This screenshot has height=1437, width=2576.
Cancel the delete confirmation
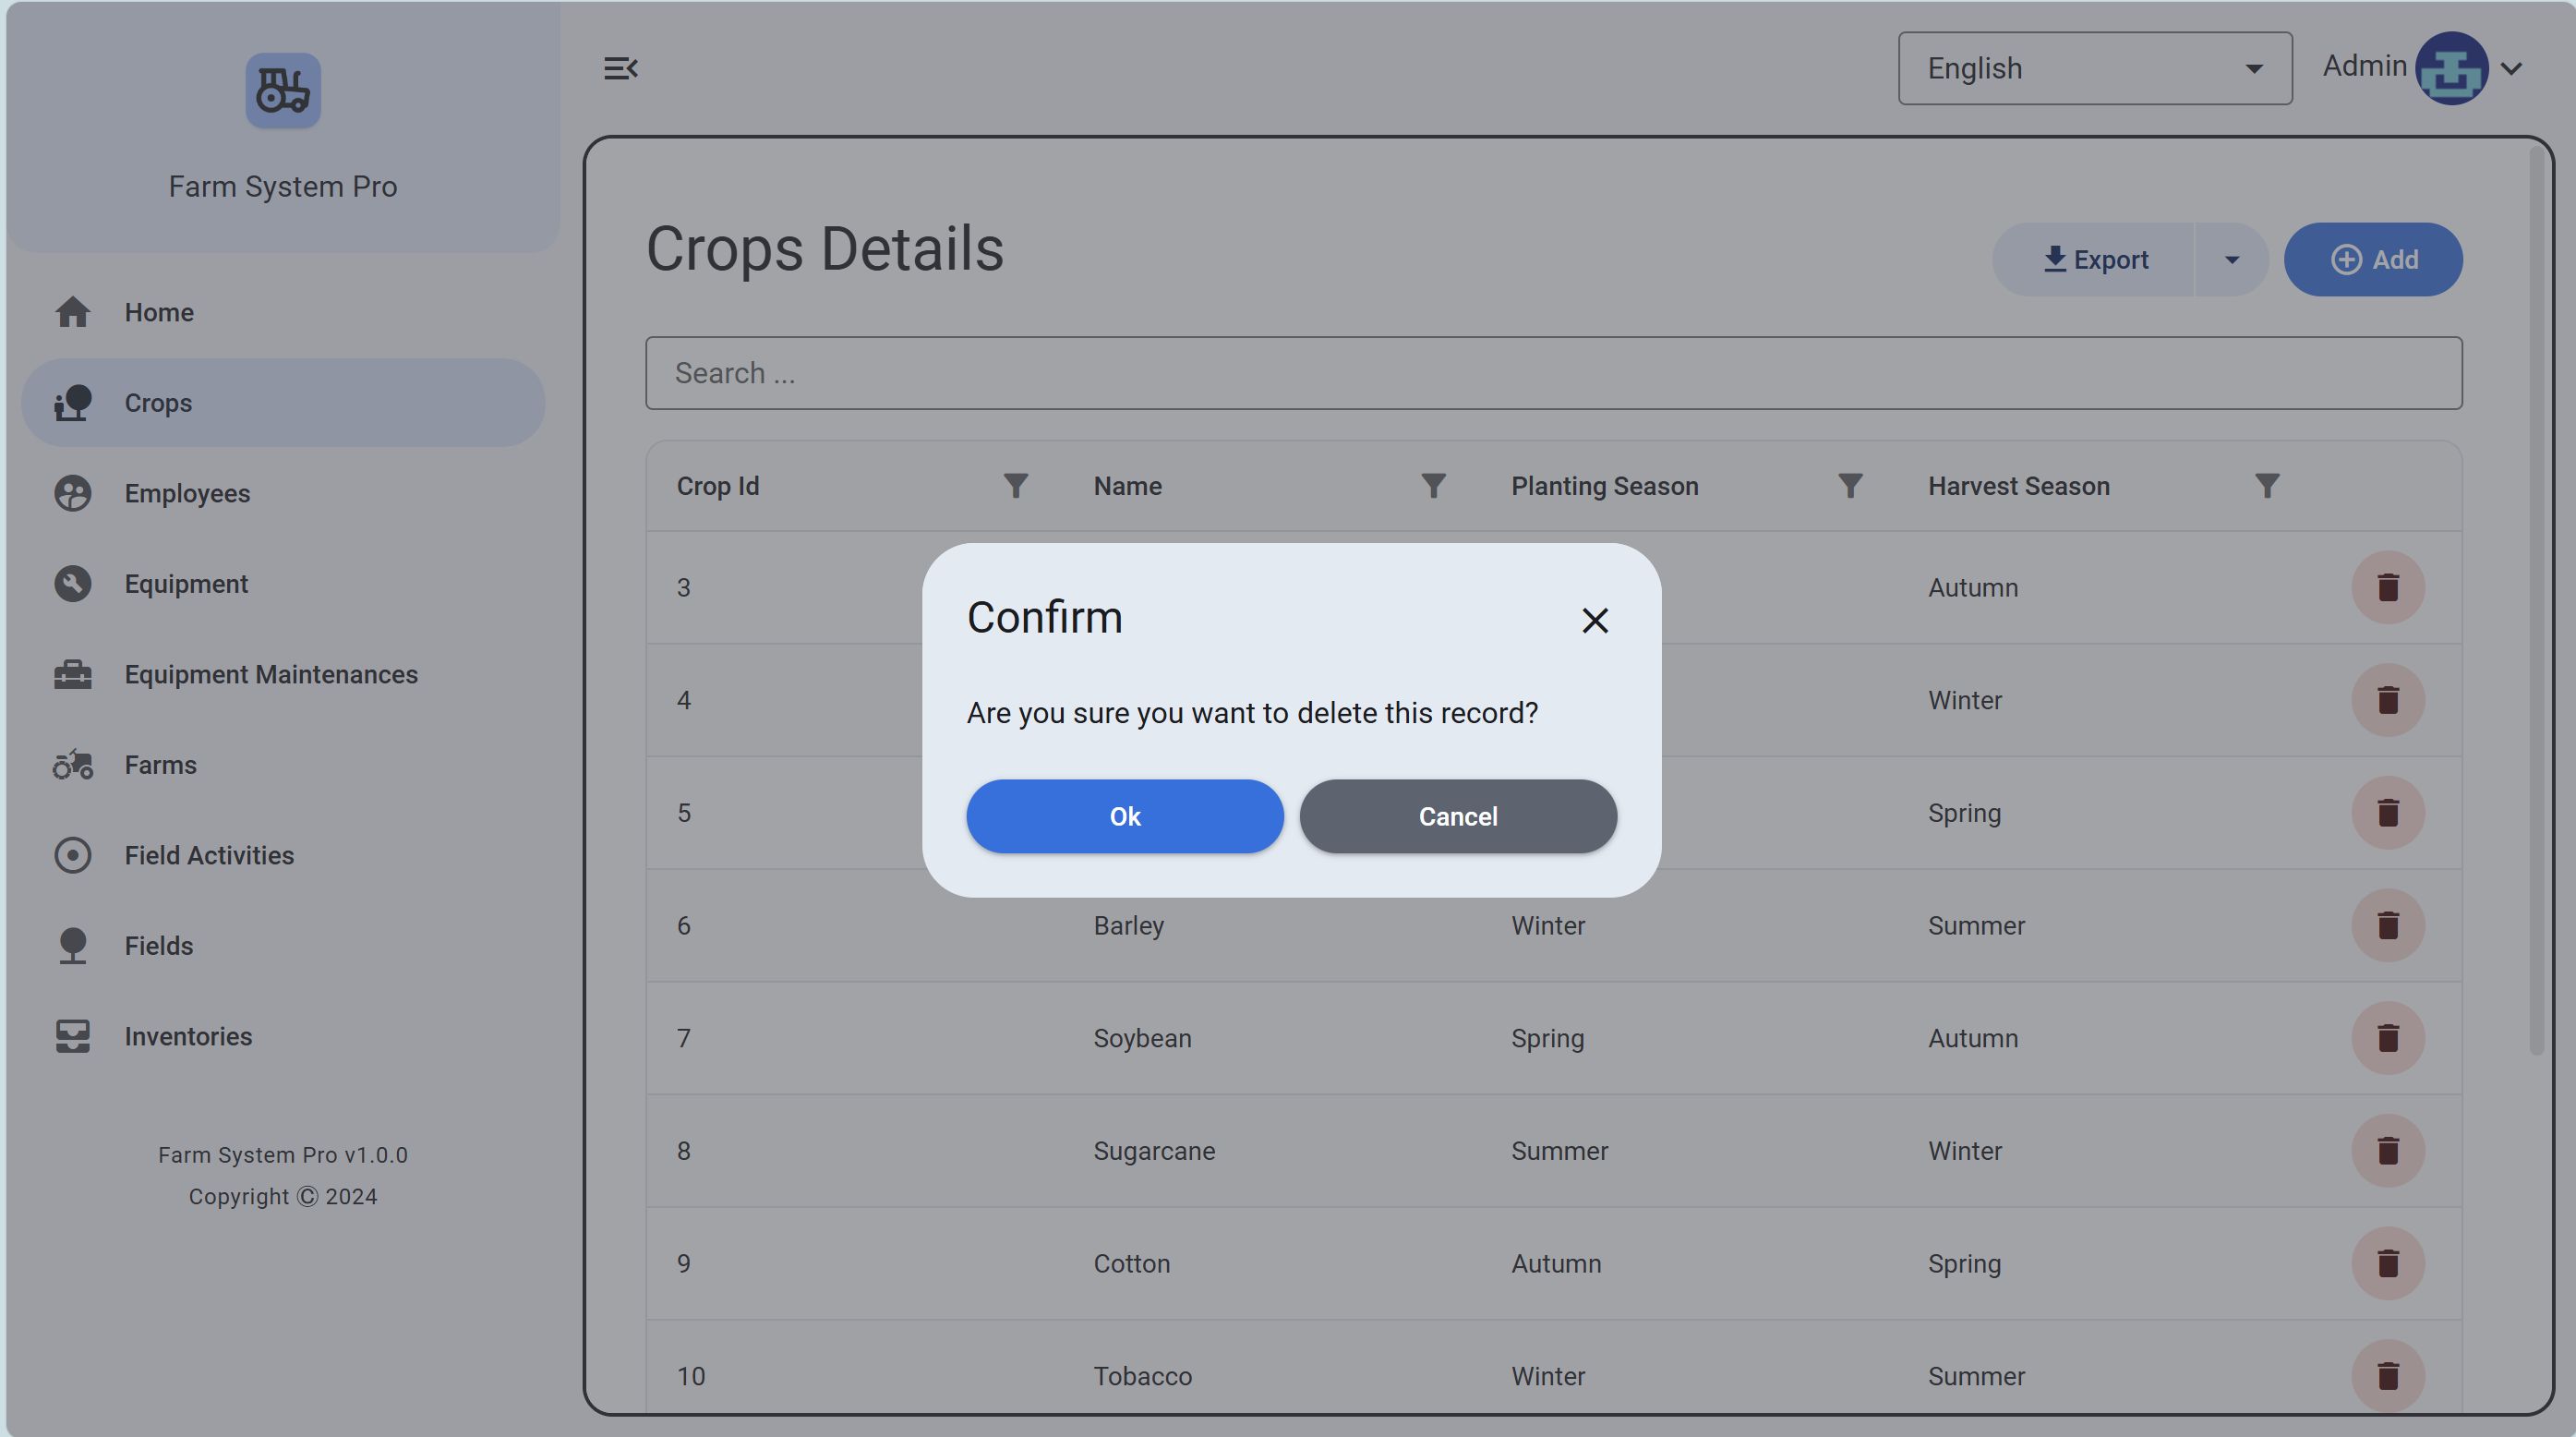tap(1457, 816)
